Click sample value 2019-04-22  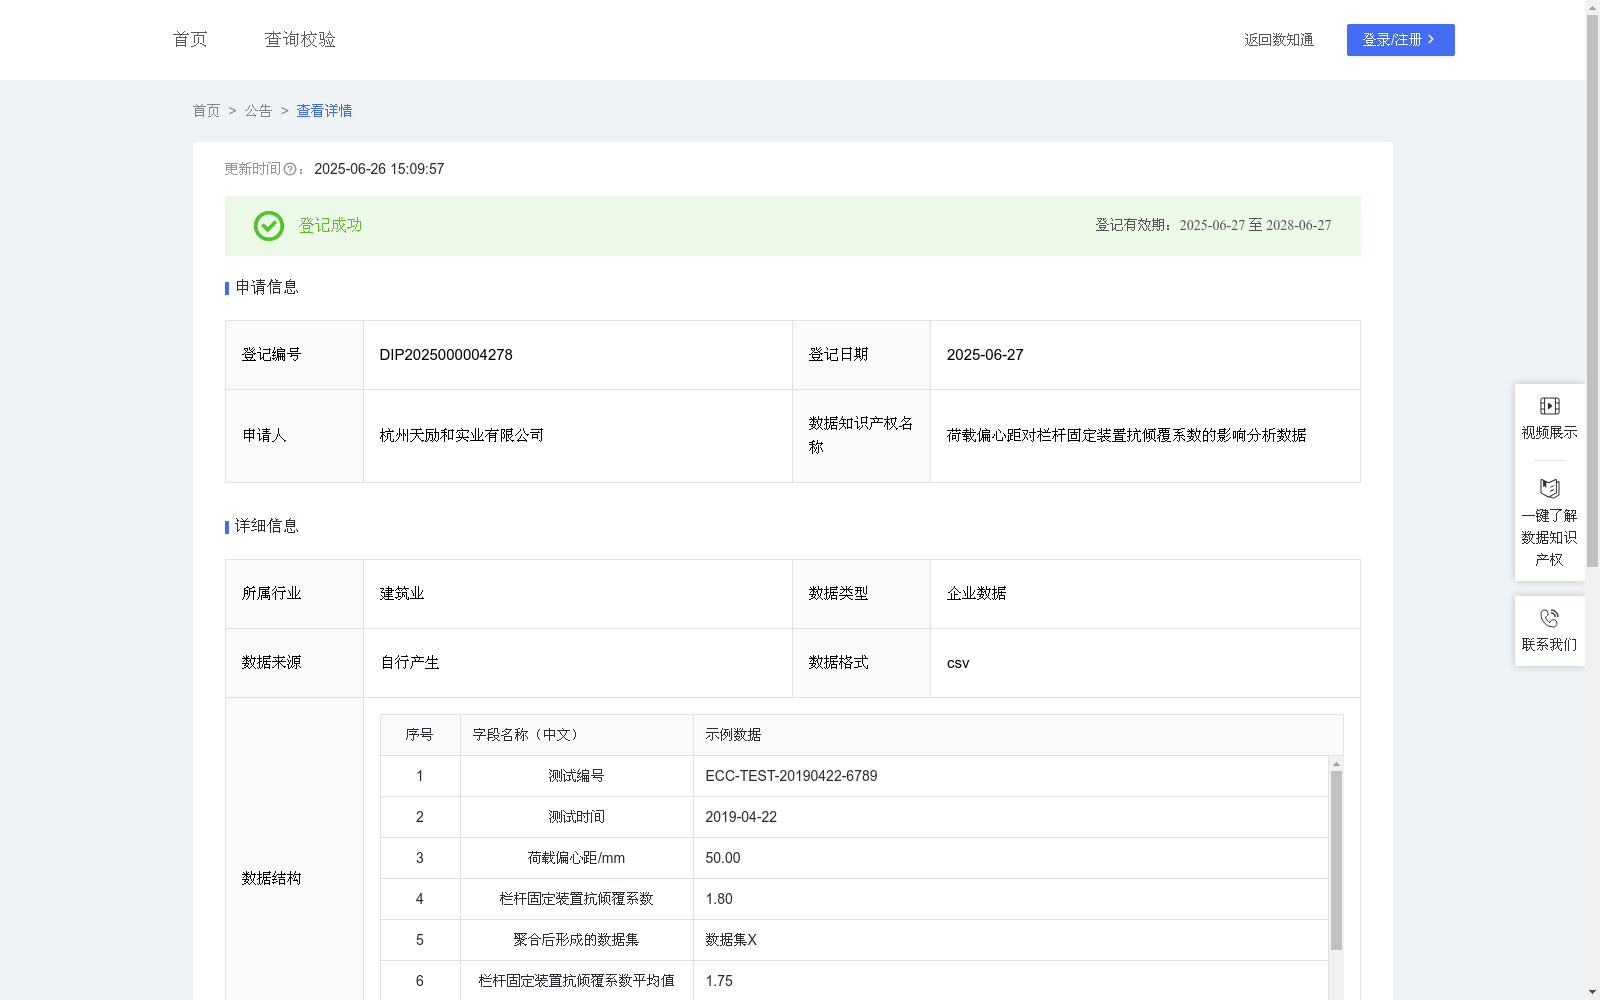click(741, 817)
